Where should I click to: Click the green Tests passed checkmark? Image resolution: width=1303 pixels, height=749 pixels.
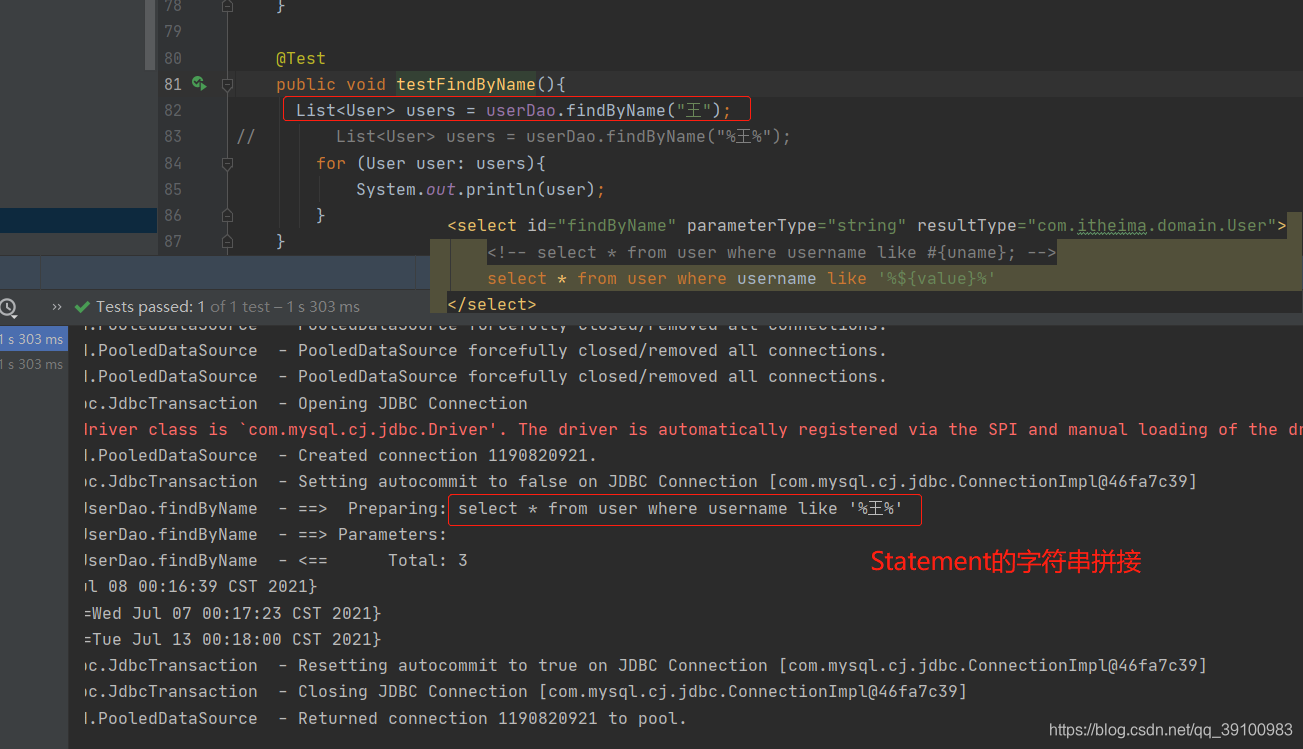(83, 307)
